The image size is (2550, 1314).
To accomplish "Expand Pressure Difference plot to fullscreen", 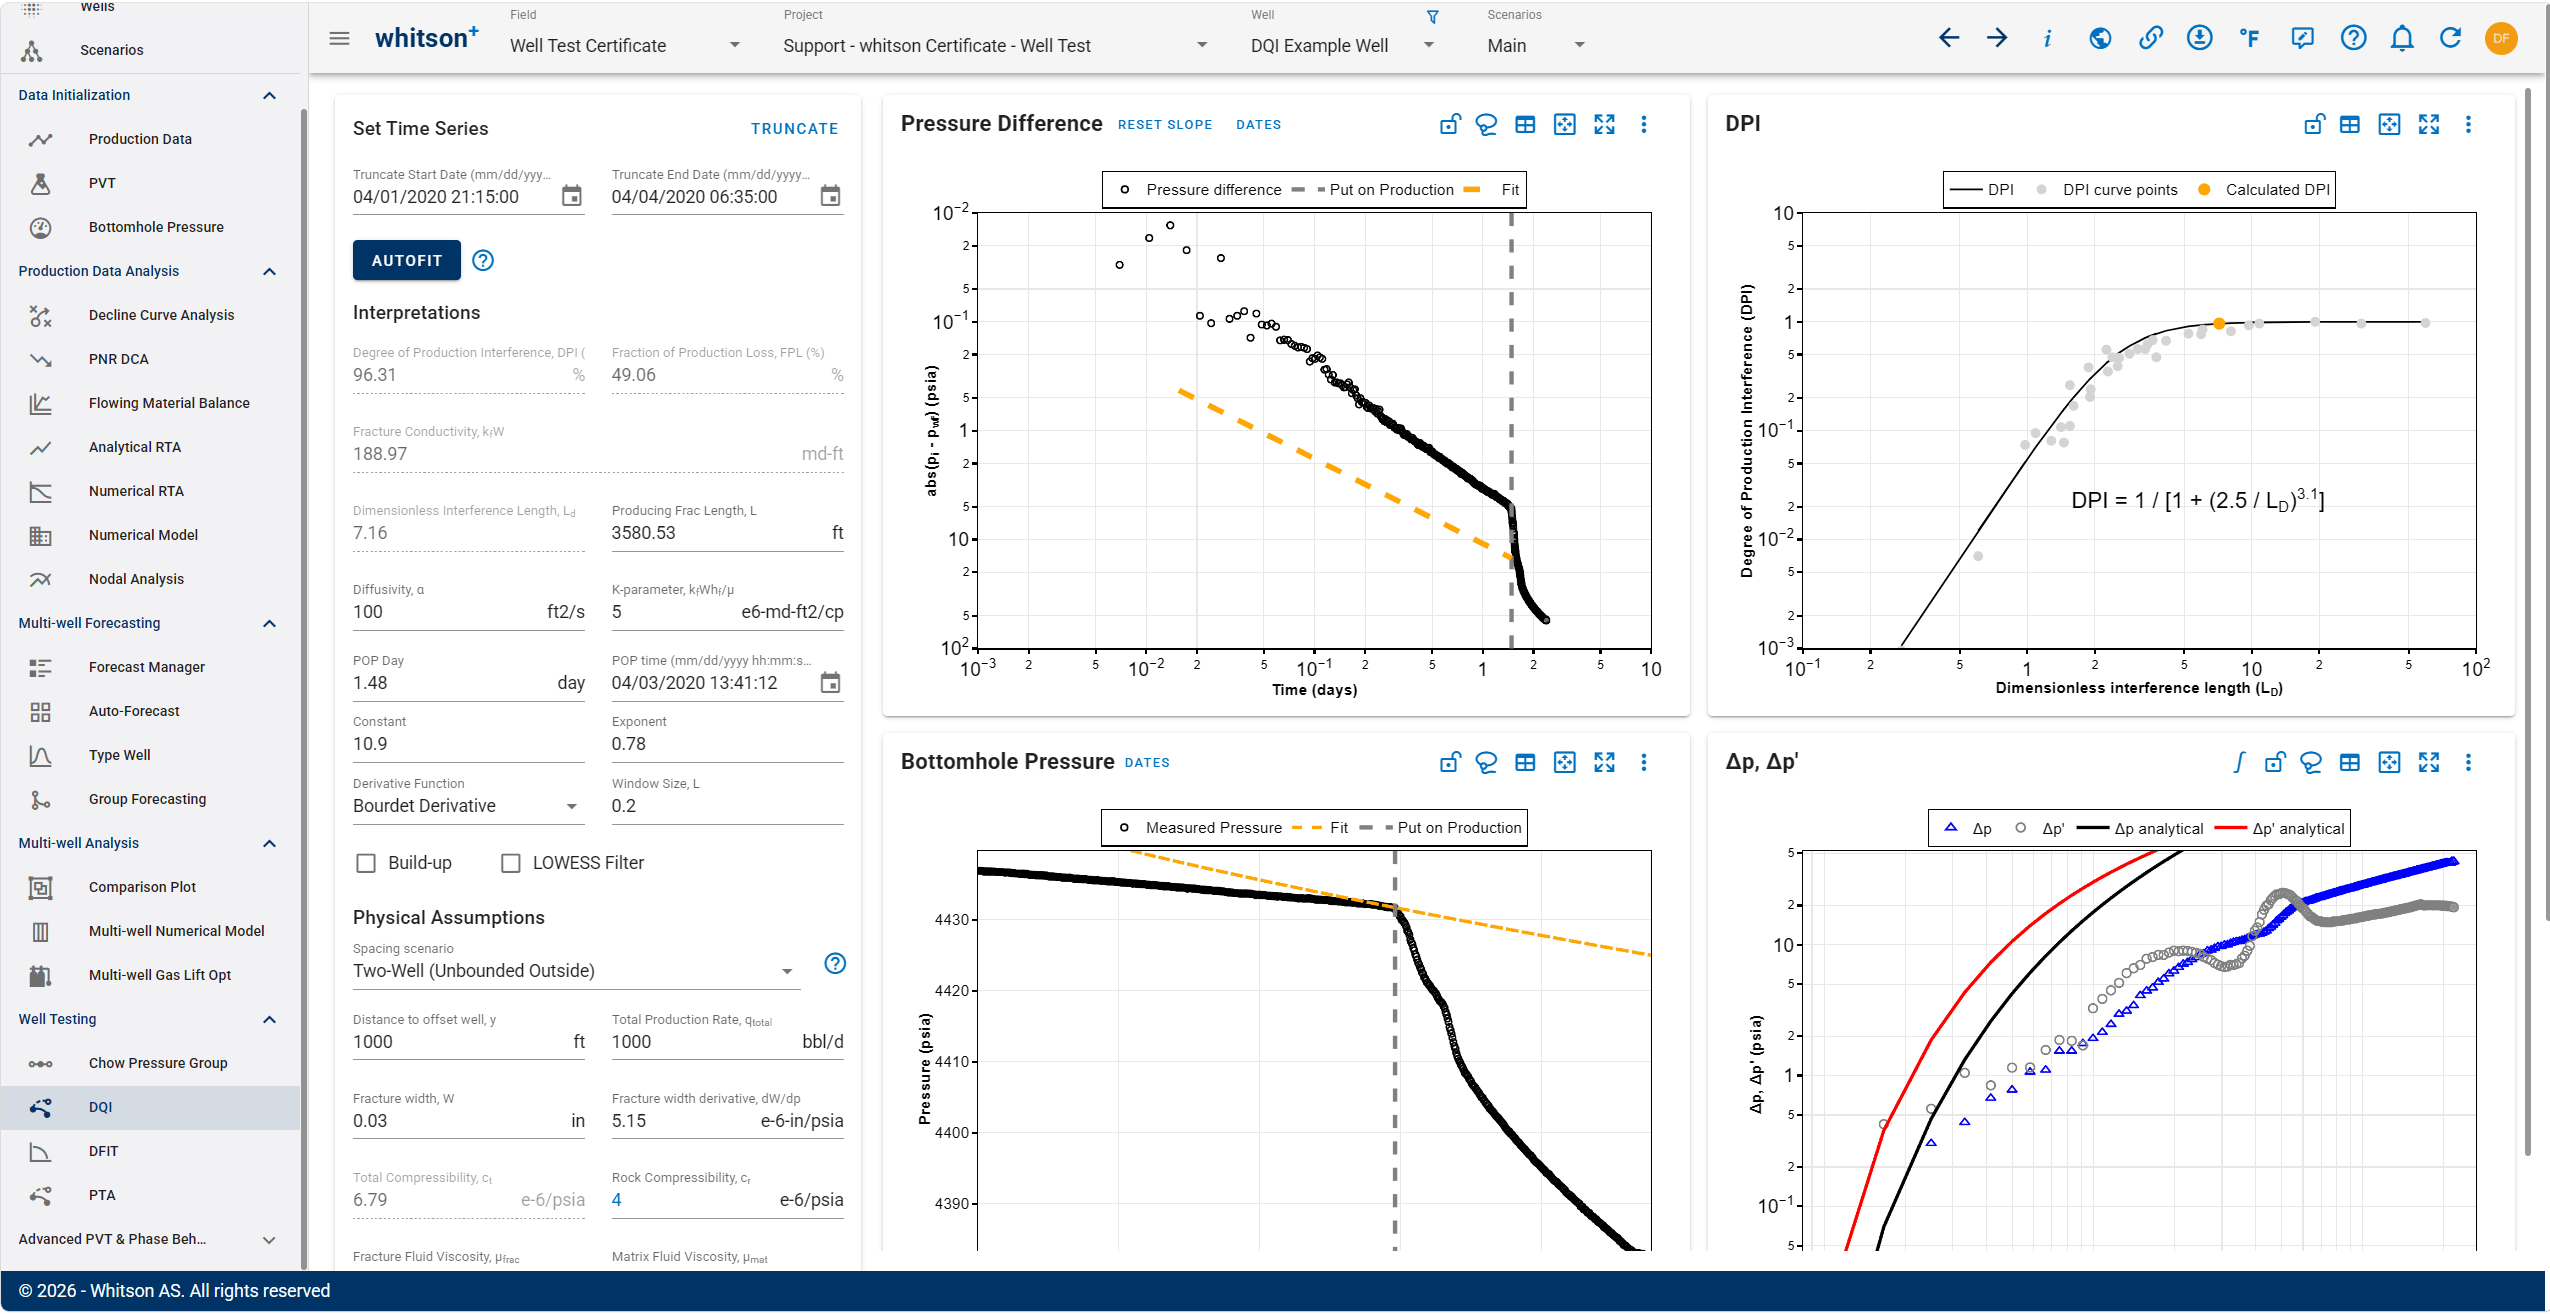I will tap(1604, 125).
